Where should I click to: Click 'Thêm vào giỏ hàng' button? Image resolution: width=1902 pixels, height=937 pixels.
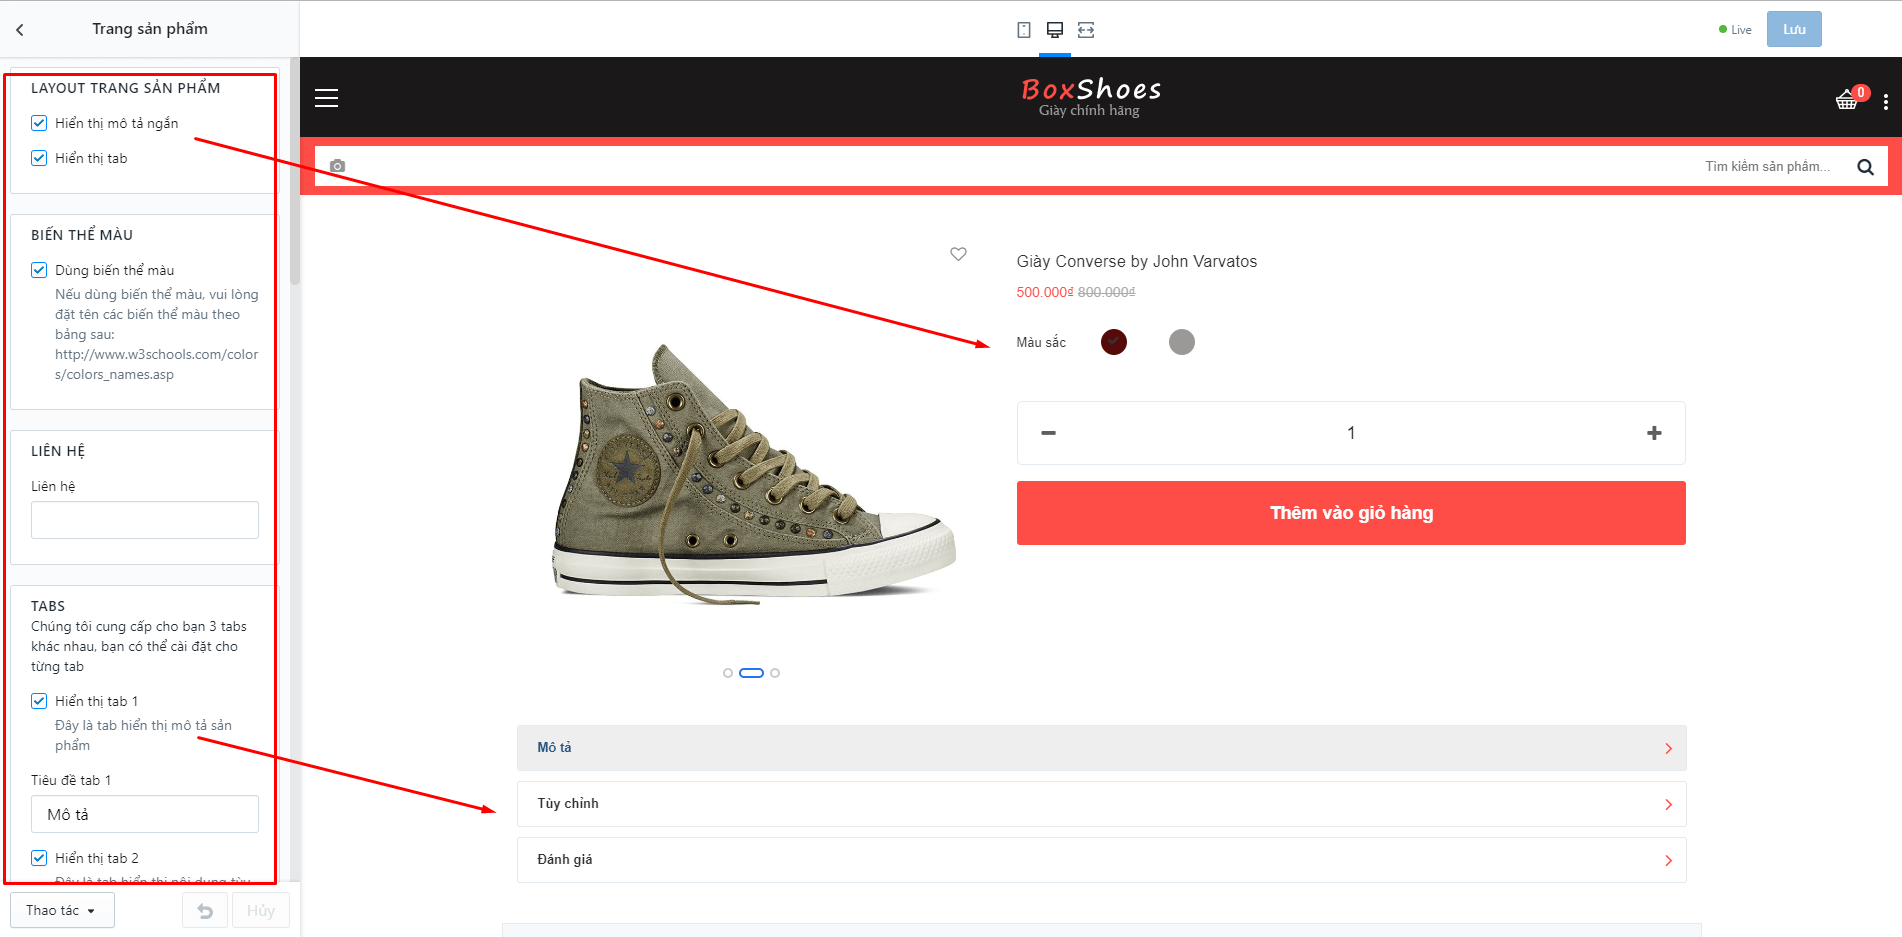click(1351, 513)
